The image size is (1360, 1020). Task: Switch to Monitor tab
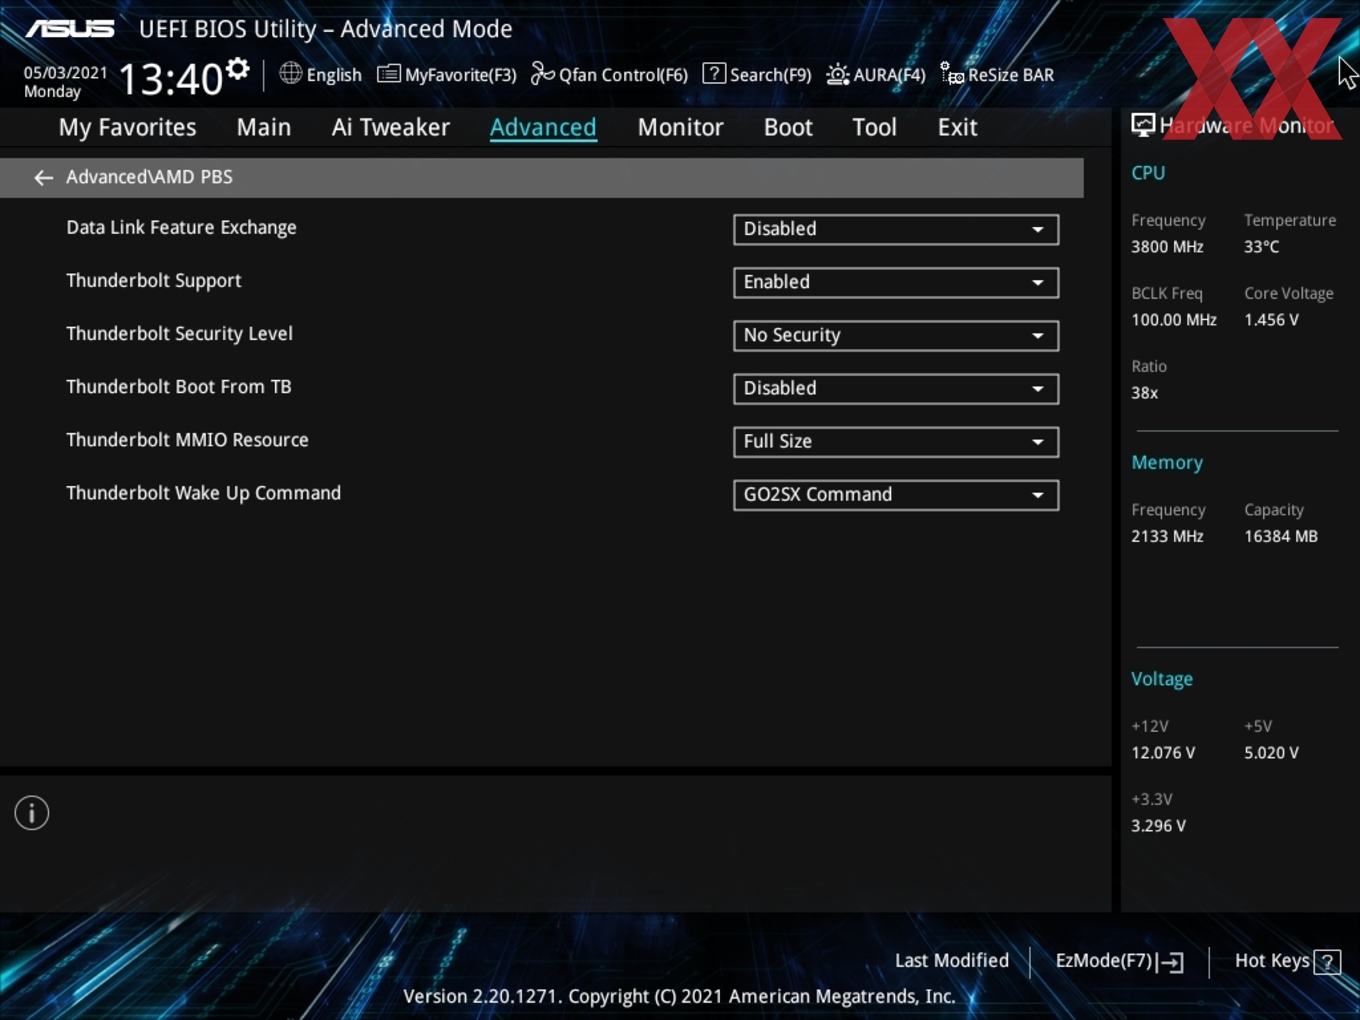point(680,127)
